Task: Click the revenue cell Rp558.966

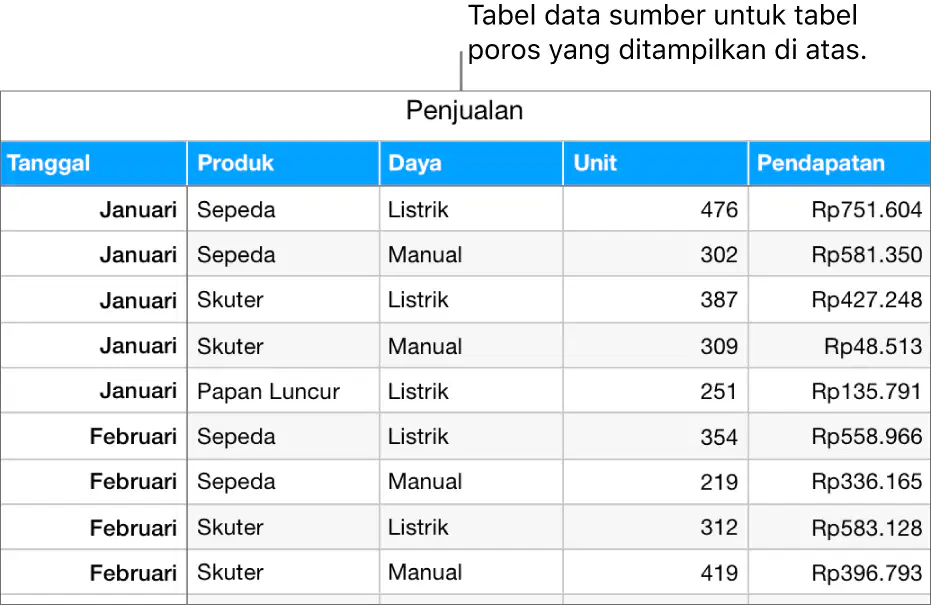Action: pos(840,436)
